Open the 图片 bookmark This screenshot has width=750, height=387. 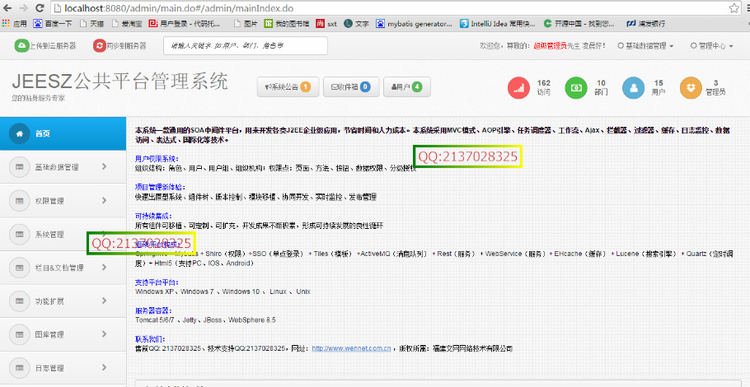tap(246, 23)
